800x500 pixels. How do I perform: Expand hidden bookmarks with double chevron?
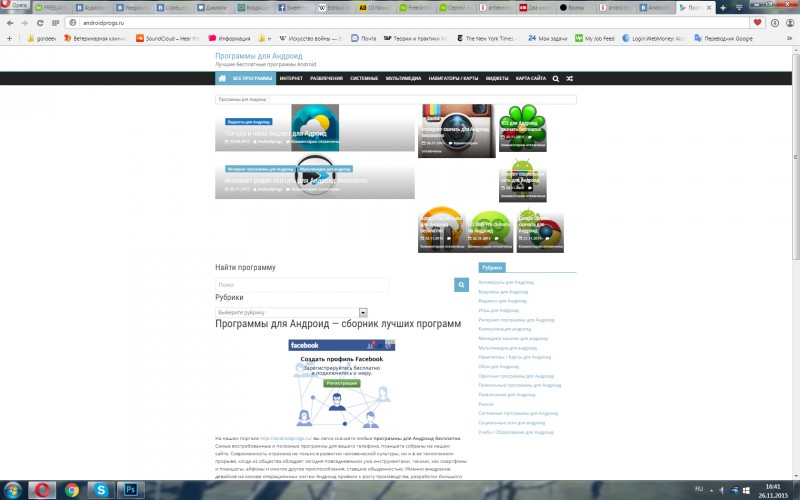click(790, 38)
